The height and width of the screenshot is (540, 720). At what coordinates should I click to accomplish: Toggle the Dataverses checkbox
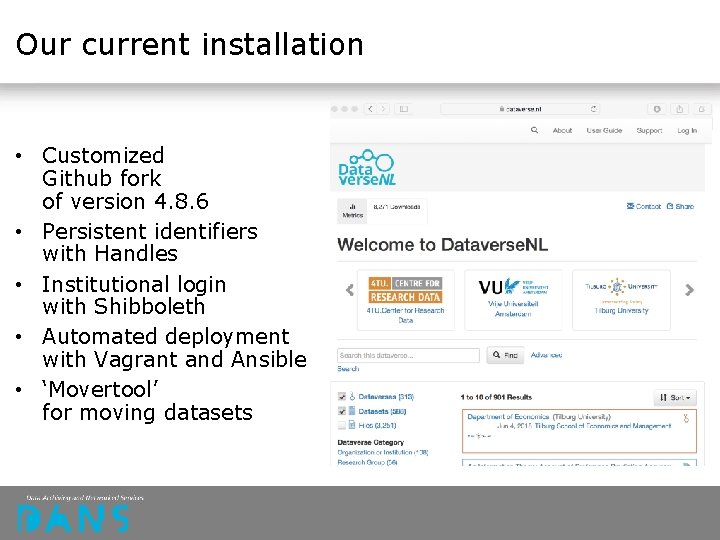tap(342, 397)
